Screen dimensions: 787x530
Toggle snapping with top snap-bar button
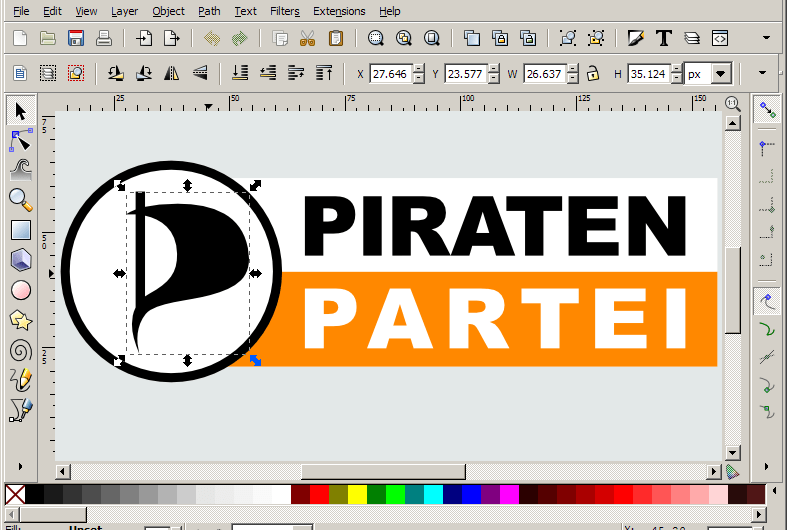pyautogui.click(x=767, y=108)
